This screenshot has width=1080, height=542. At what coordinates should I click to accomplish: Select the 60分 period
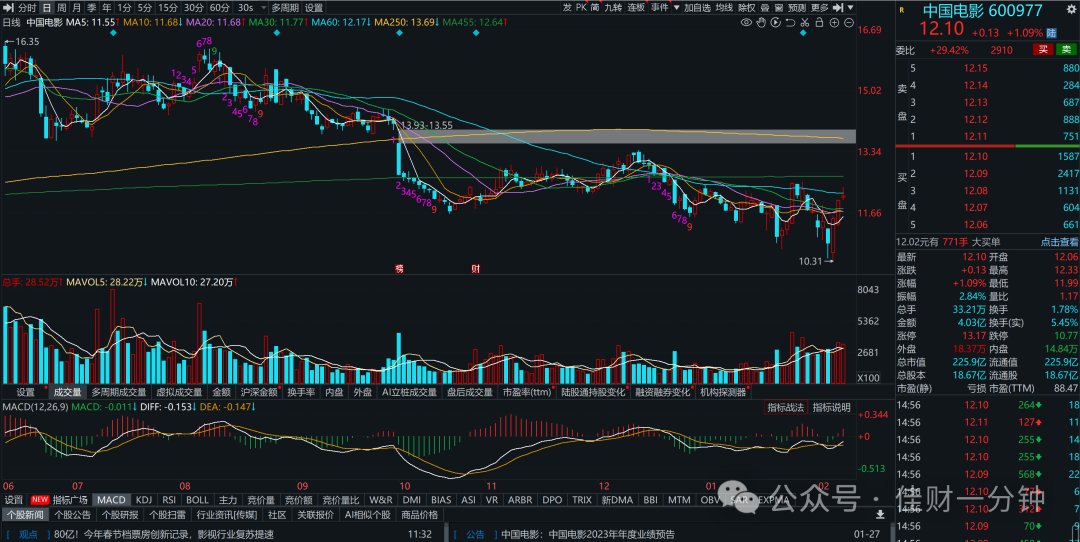pyautogui.click(x=219, y=8)
